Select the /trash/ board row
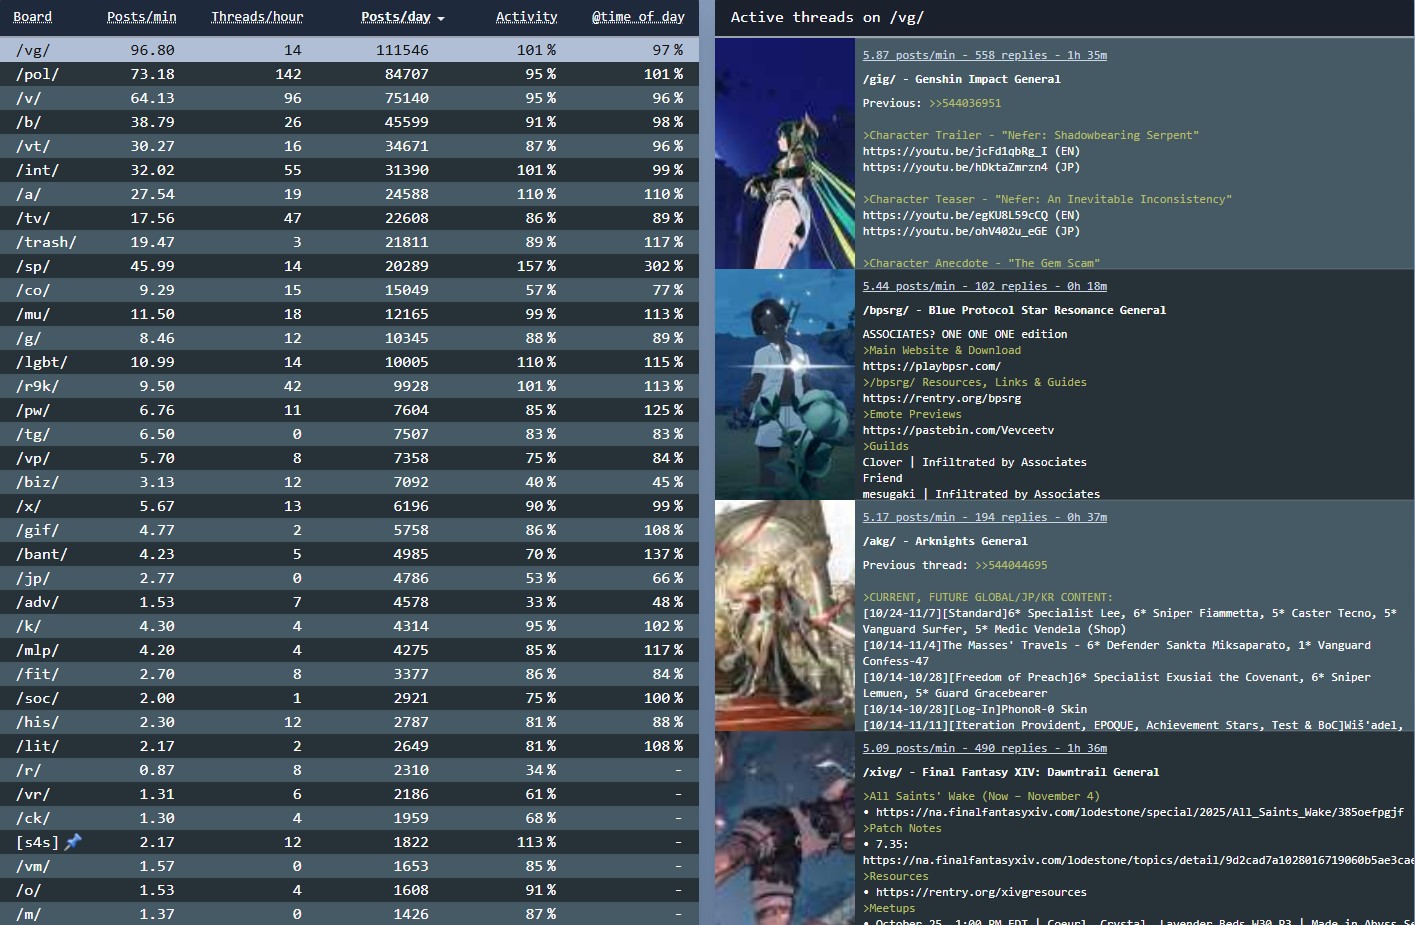1415x925 pixels. click(x=349, y=242)
